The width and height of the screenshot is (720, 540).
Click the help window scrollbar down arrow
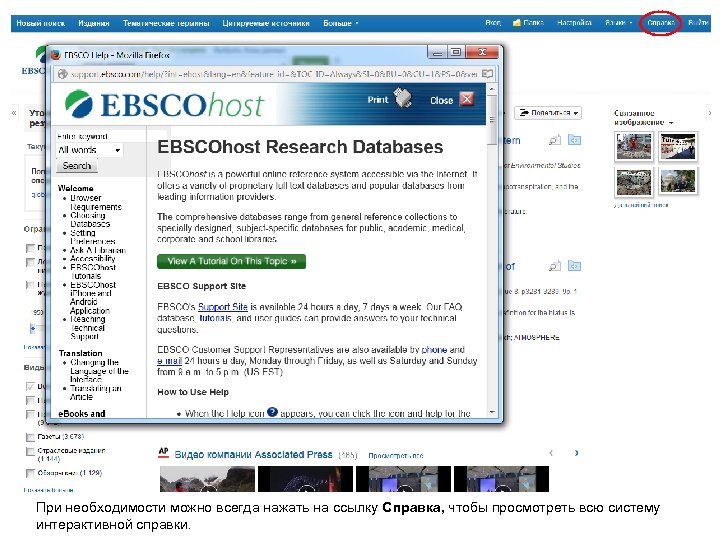pyautogui.click(x=492, y=412)
